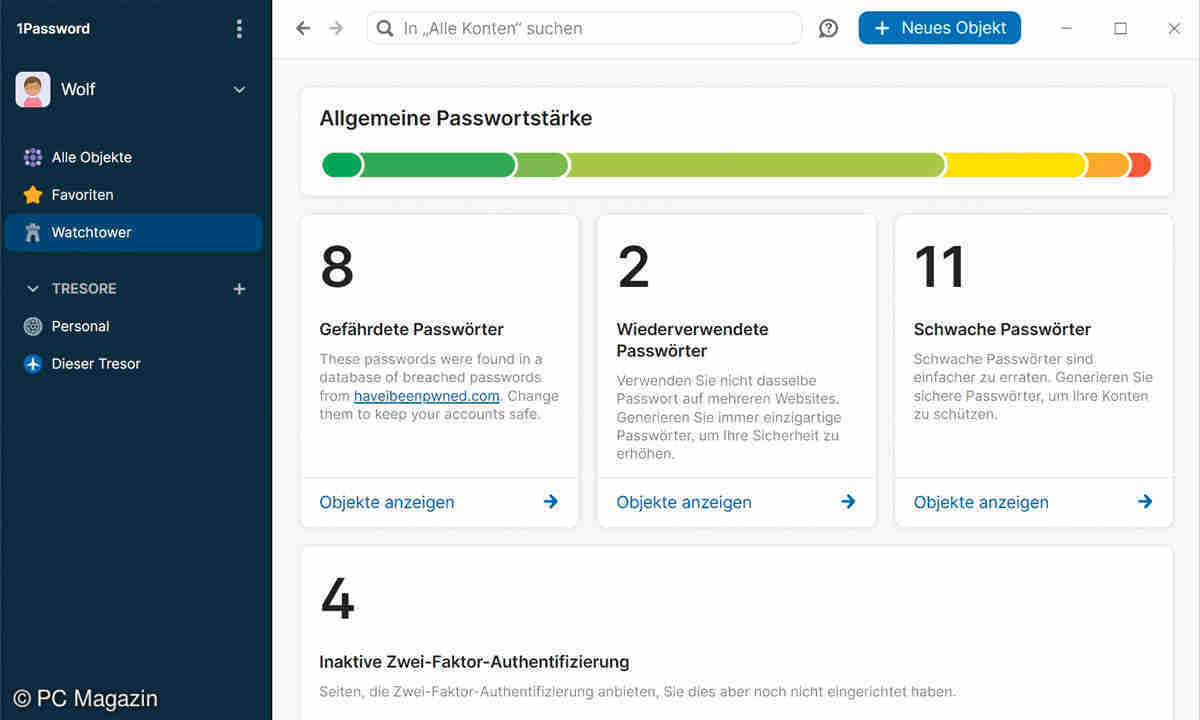This screenshot has height=720, width=1200.
Task: Click the arrow in Schwache Passwörter card
Action: pos(1145,502)
